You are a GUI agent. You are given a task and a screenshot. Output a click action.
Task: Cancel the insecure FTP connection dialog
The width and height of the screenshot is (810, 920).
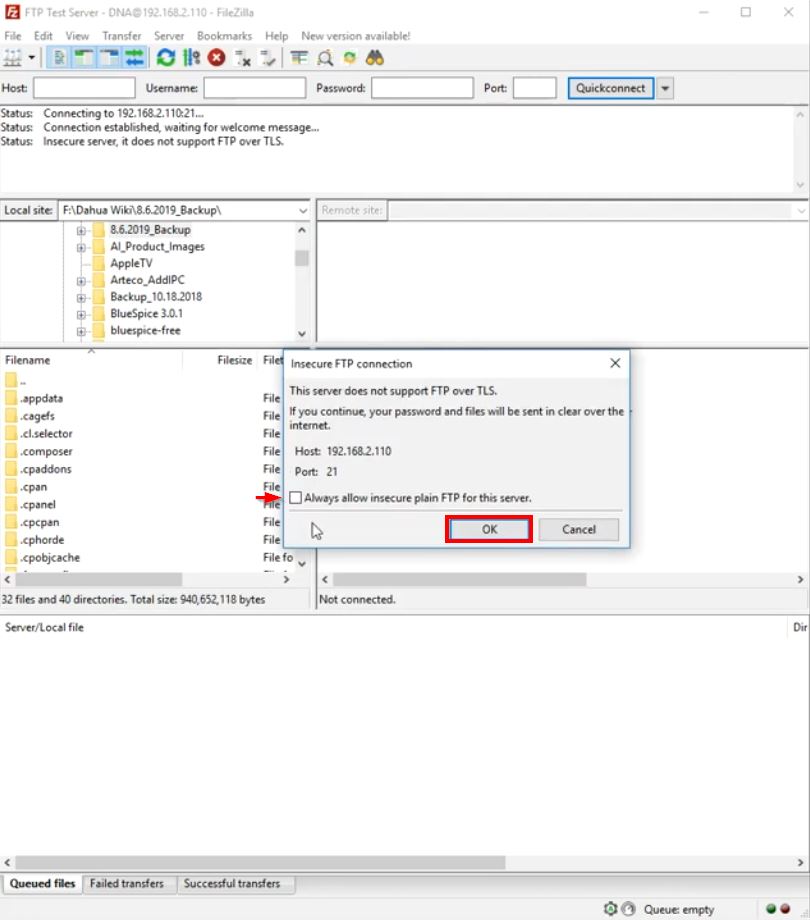tap(578, 529)
